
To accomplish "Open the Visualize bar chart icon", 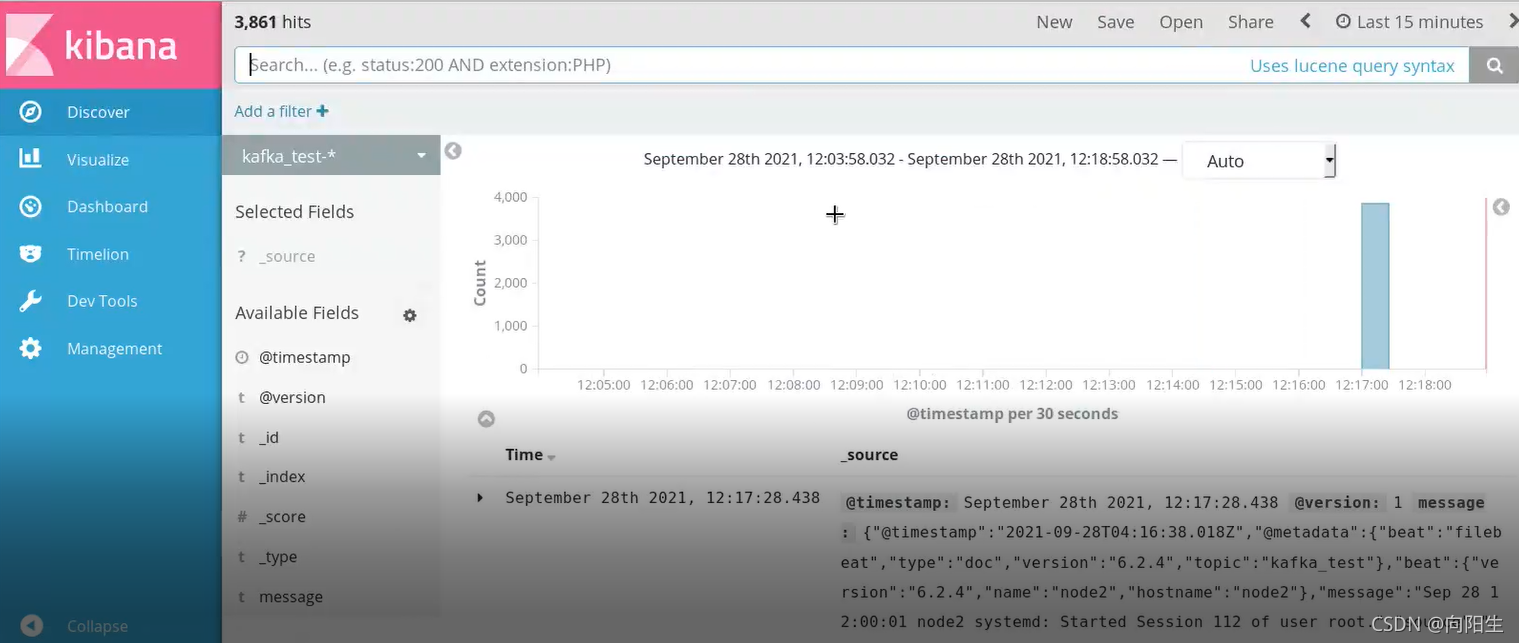I will point(31,159).
